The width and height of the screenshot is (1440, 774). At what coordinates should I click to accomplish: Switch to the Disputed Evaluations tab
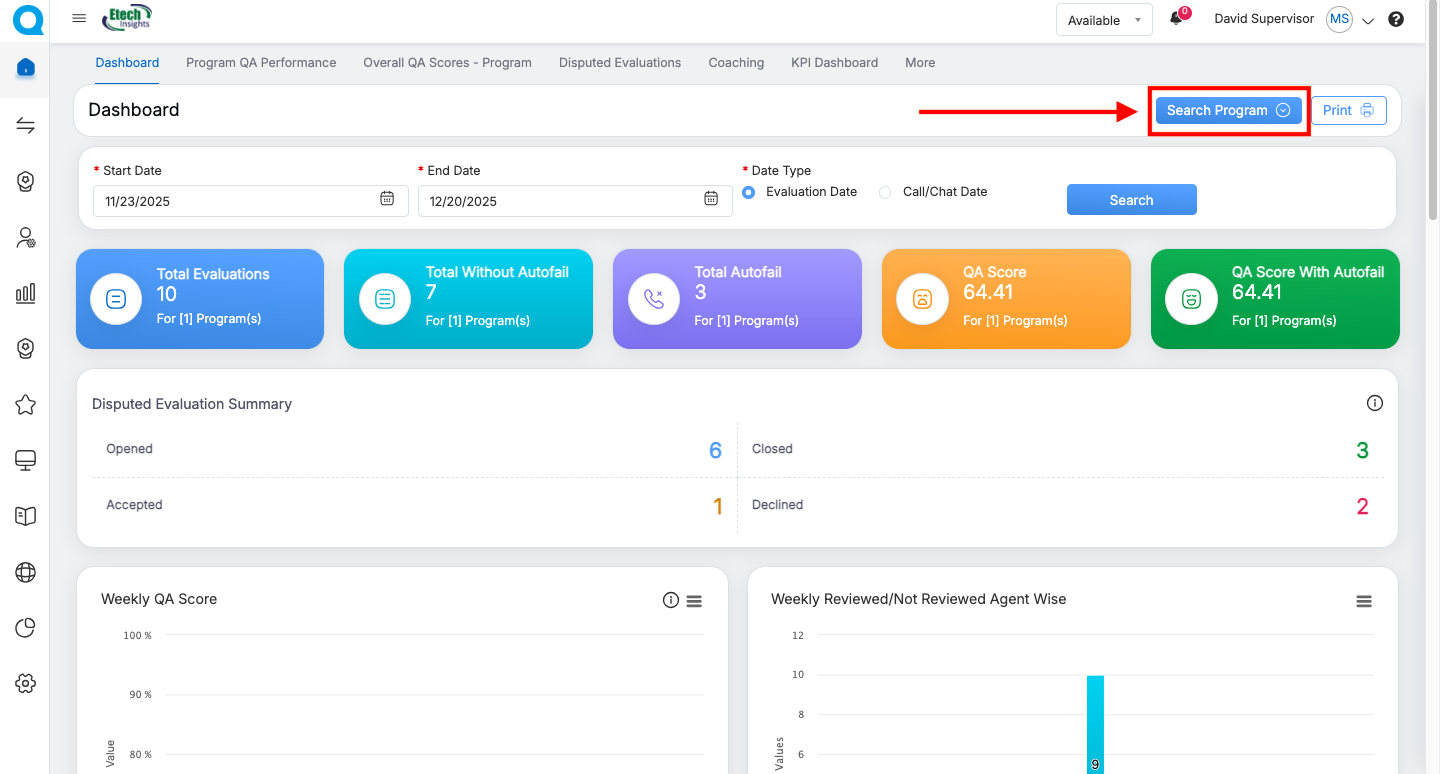[x=620, y=62]
